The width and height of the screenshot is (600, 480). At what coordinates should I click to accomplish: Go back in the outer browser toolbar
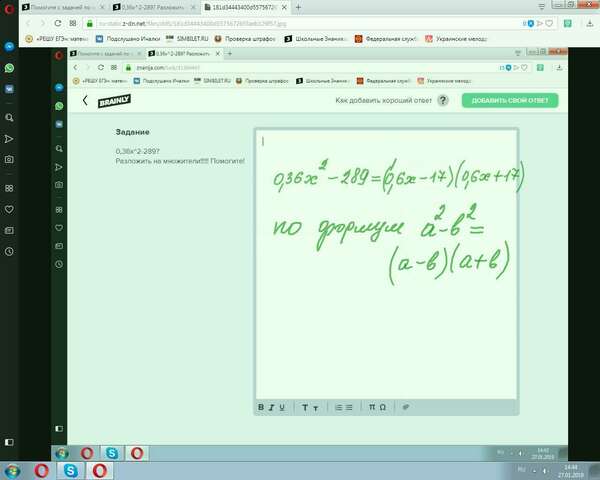coord(28,23)
